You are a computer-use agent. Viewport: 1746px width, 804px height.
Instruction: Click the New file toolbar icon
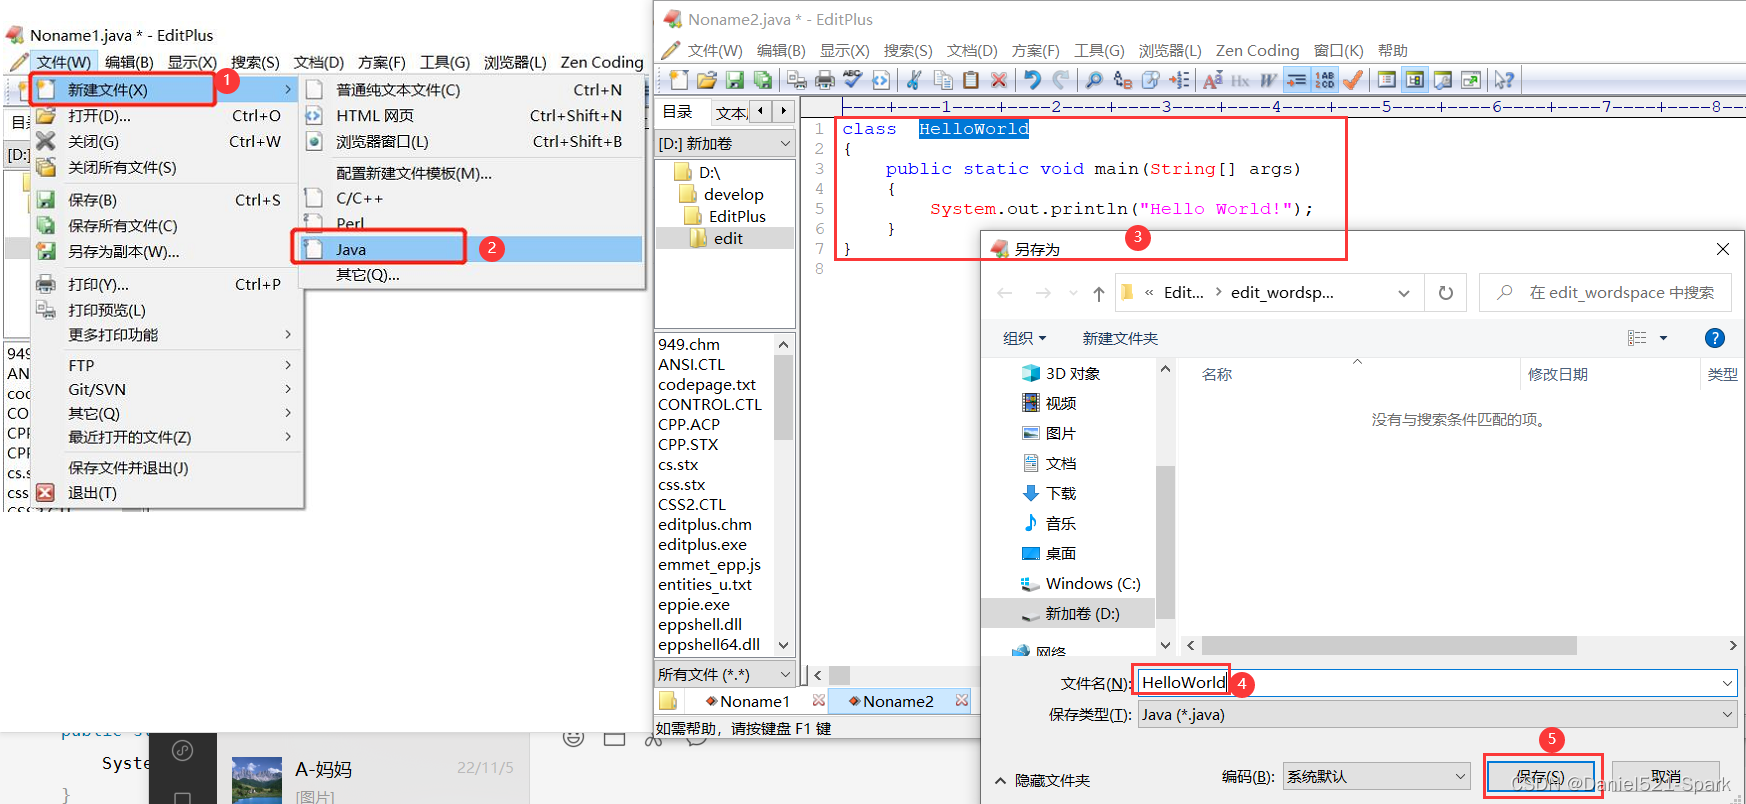point(679,80)
